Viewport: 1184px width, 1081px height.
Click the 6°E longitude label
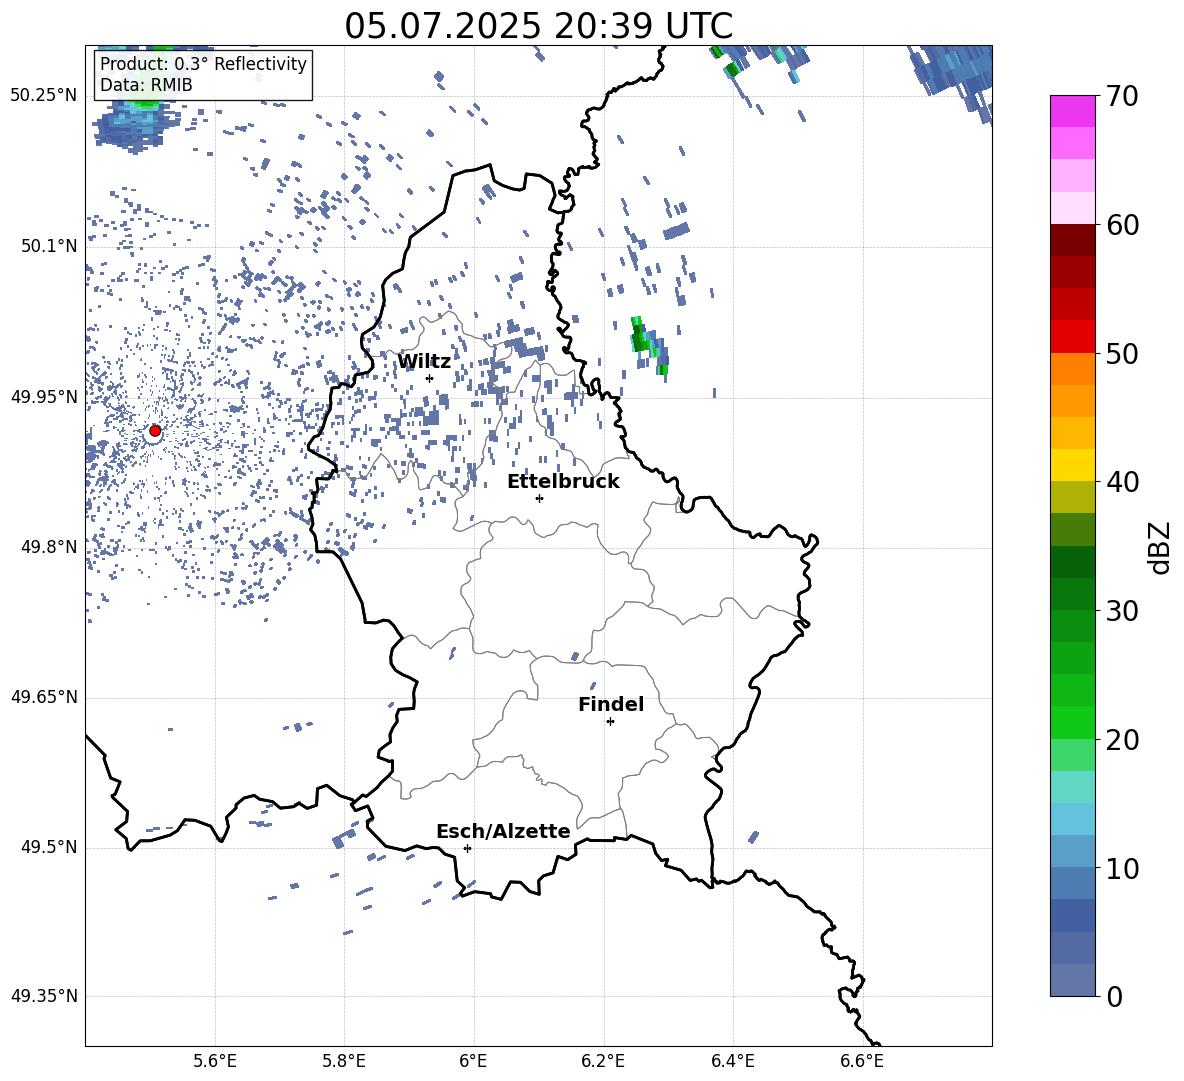coord(473,1062)
